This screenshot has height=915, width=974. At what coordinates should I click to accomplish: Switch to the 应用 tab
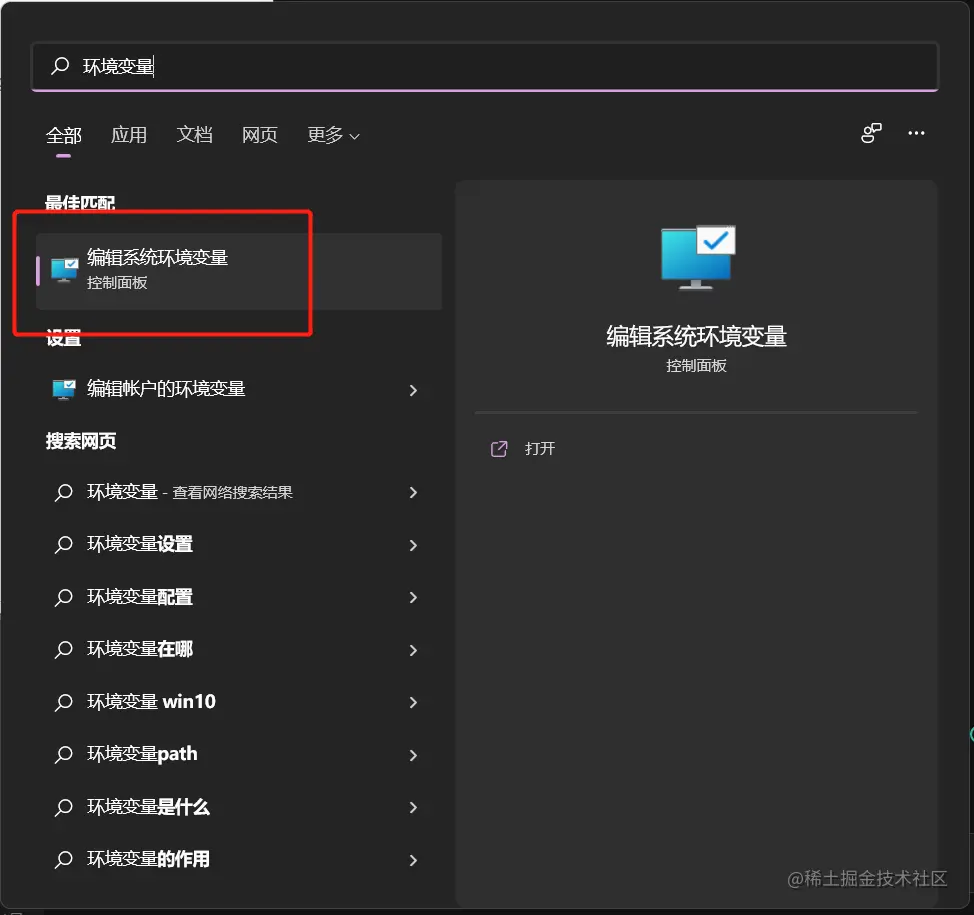129,135
